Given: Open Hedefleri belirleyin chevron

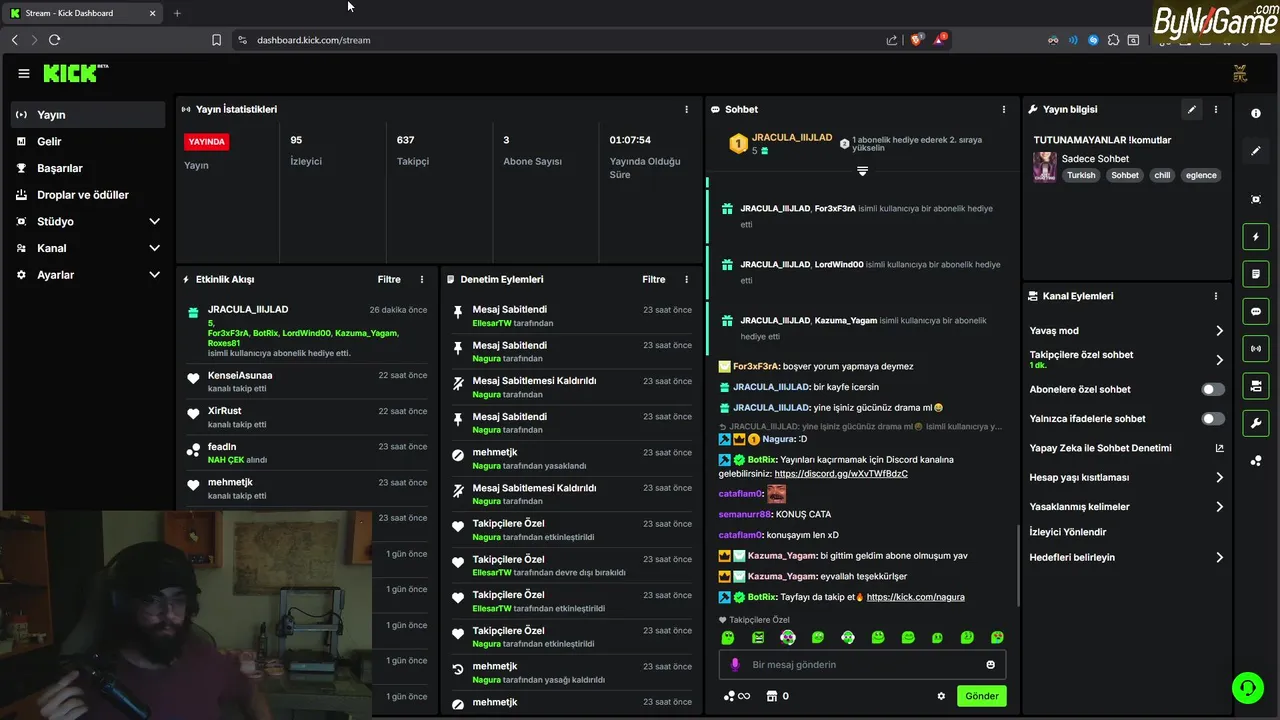Looking at the screenshot, I should [1219, 557].
